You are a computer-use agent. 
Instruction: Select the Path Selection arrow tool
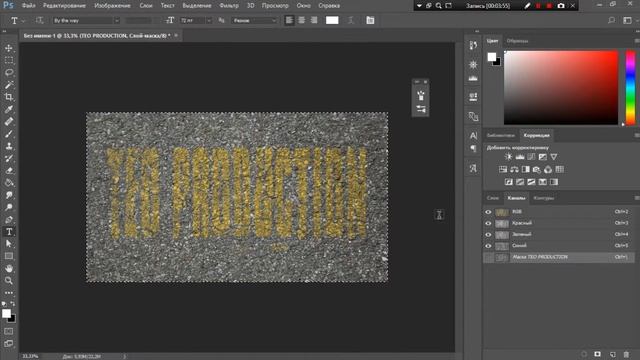[9, 244]
